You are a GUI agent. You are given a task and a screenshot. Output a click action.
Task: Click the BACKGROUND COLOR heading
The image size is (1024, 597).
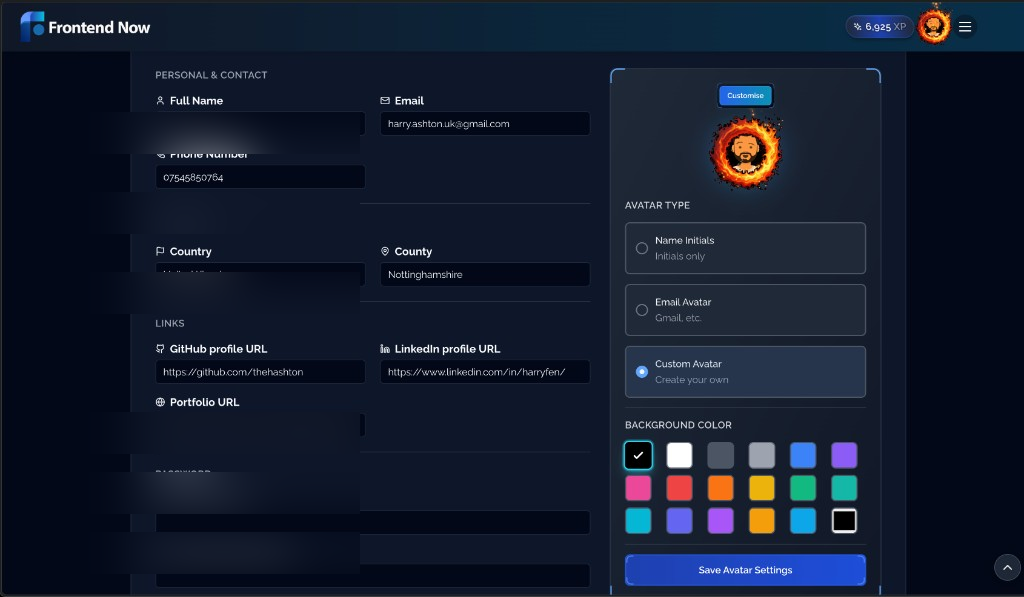pyautogui.click(x=678, y=425)
